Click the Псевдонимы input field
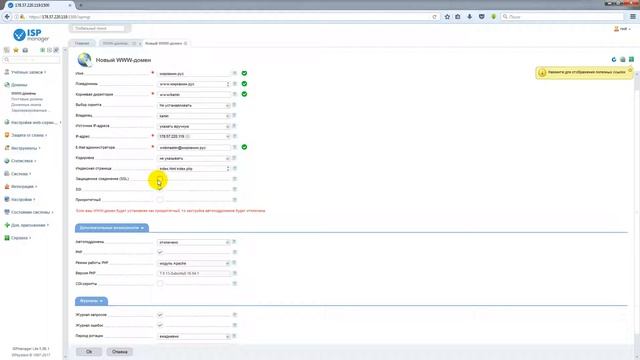The width and height of the screenshot is (640, 360). [x=194, y=84]
